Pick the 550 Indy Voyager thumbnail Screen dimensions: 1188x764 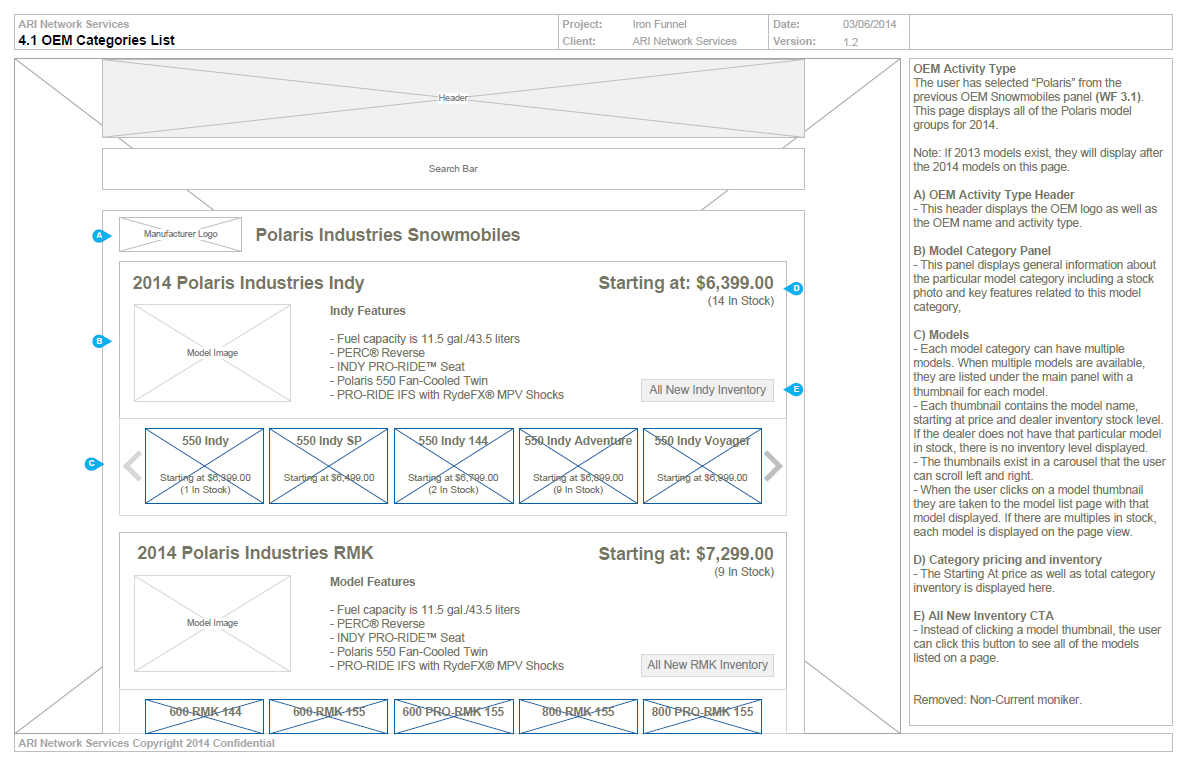(x=702, y=466)
